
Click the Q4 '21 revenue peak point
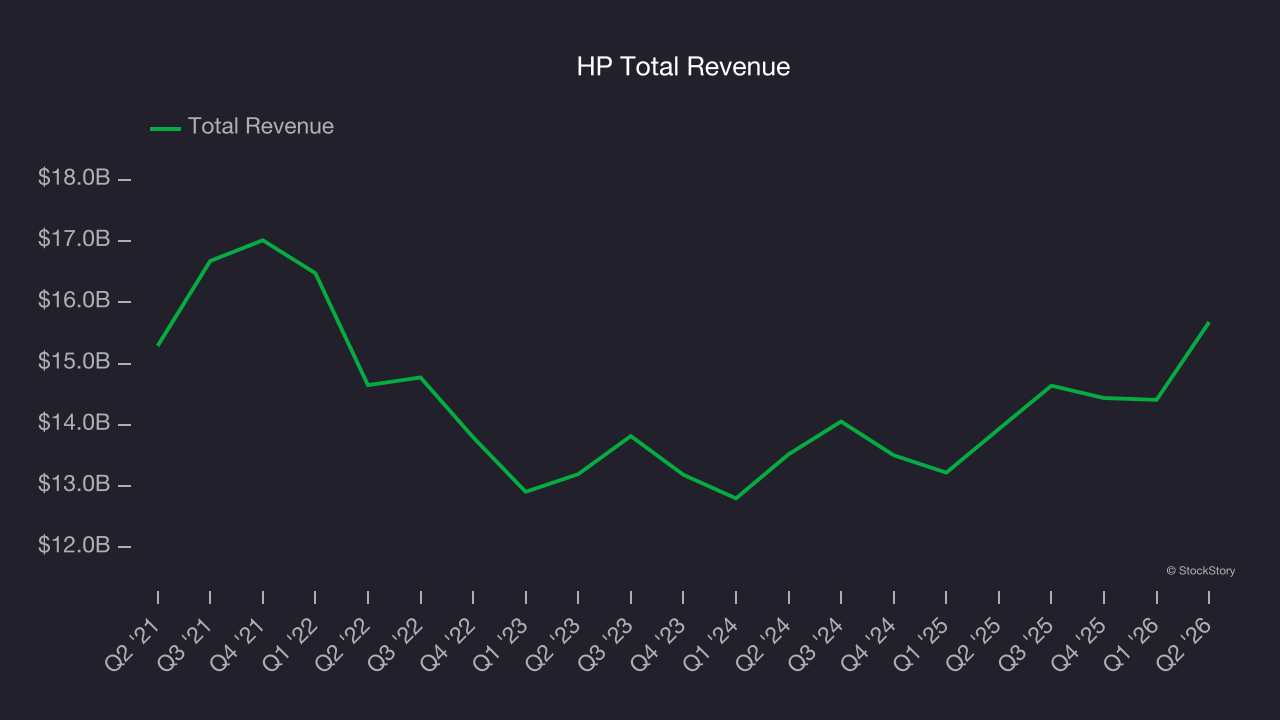point(263,240)
